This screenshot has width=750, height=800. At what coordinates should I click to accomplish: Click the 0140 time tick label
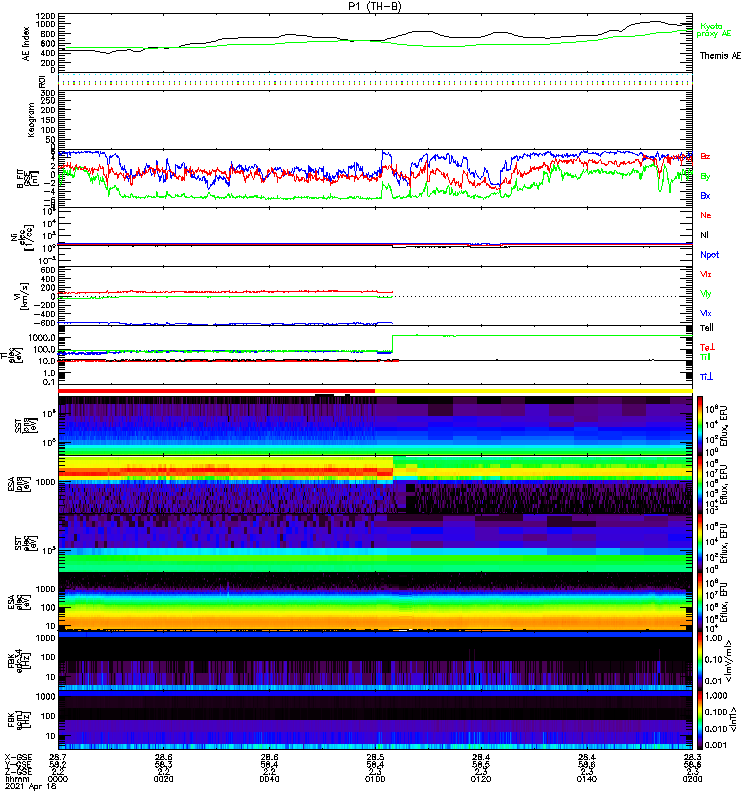(x=586, y=779)
